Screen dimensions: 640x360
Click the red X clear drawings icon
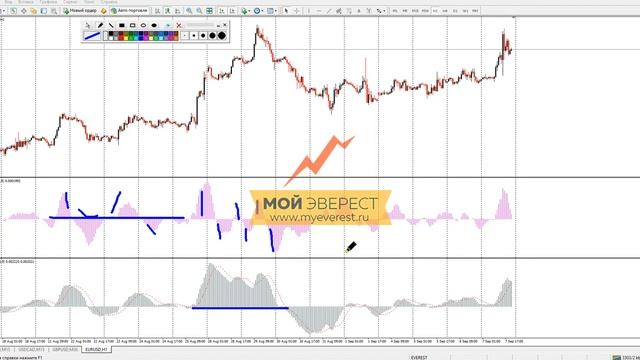[179, 25]
